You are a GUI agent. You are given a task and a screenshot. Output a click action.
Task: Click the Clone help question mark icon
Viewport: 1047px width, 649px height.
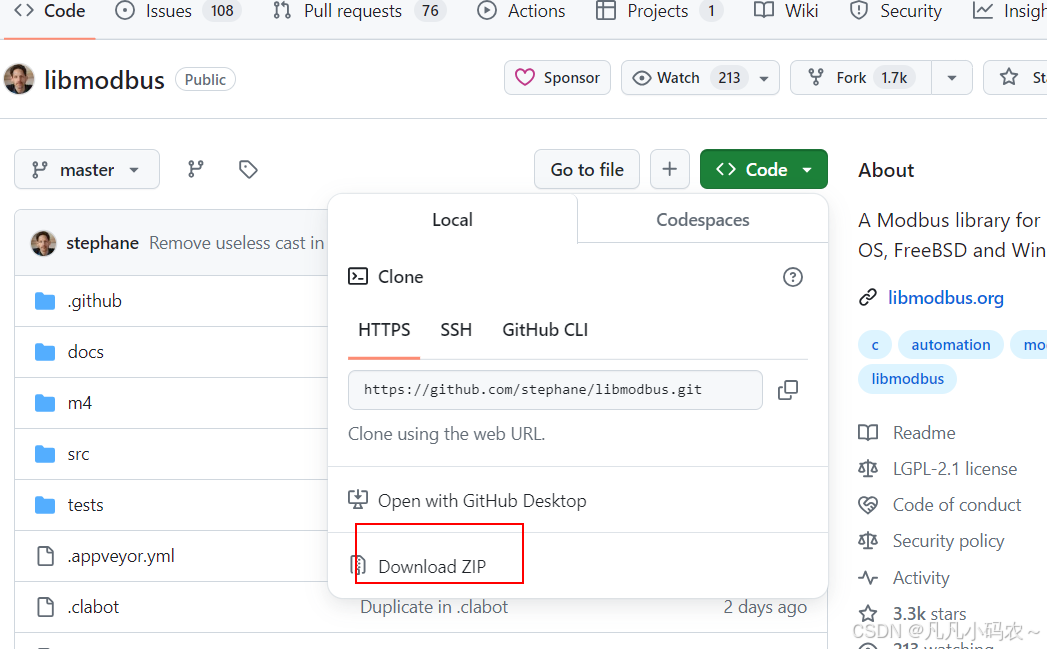pyautogui.click(x=793, y=277)
